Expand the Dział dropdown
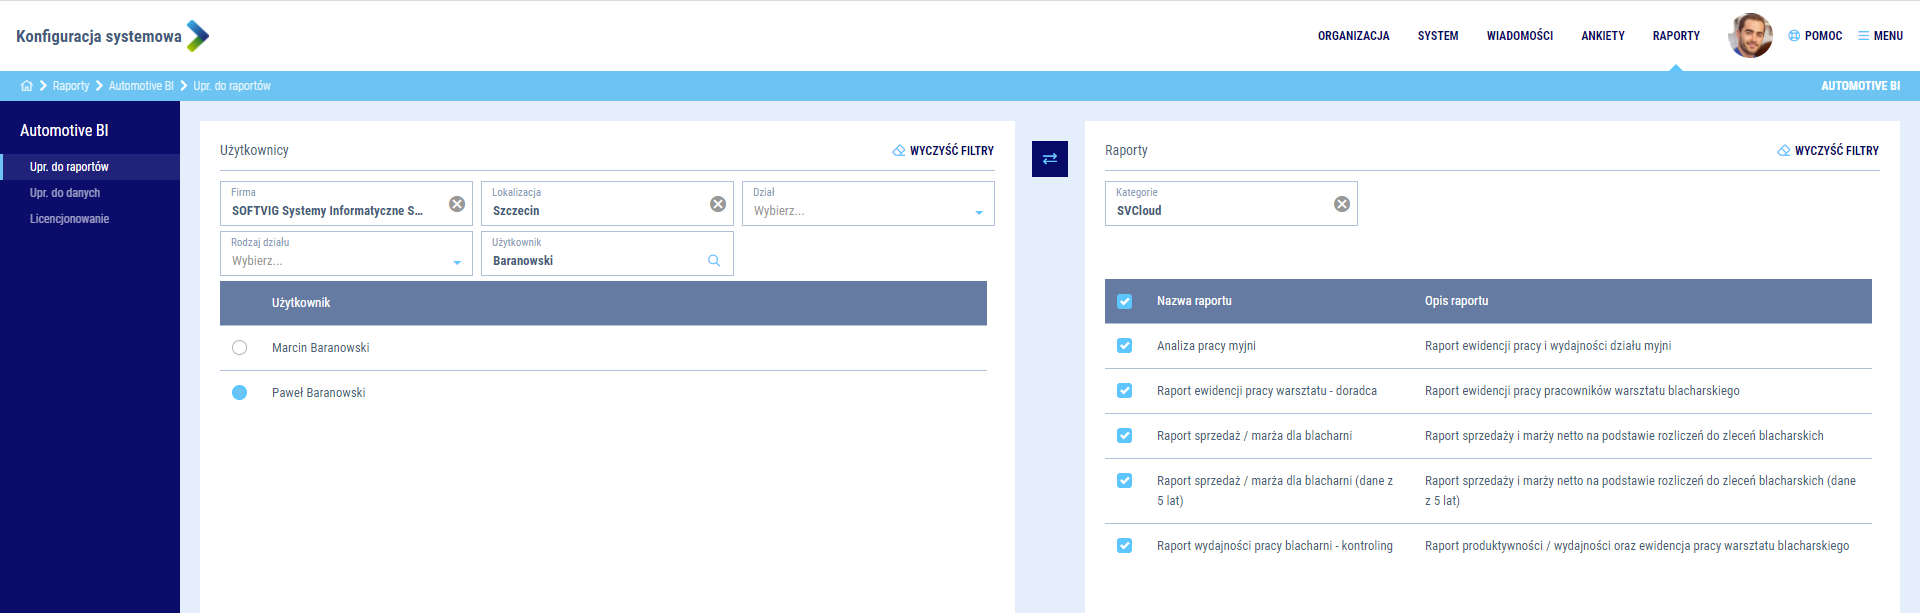Viewport: 1920px width, 613px height. tap(978, 212)
